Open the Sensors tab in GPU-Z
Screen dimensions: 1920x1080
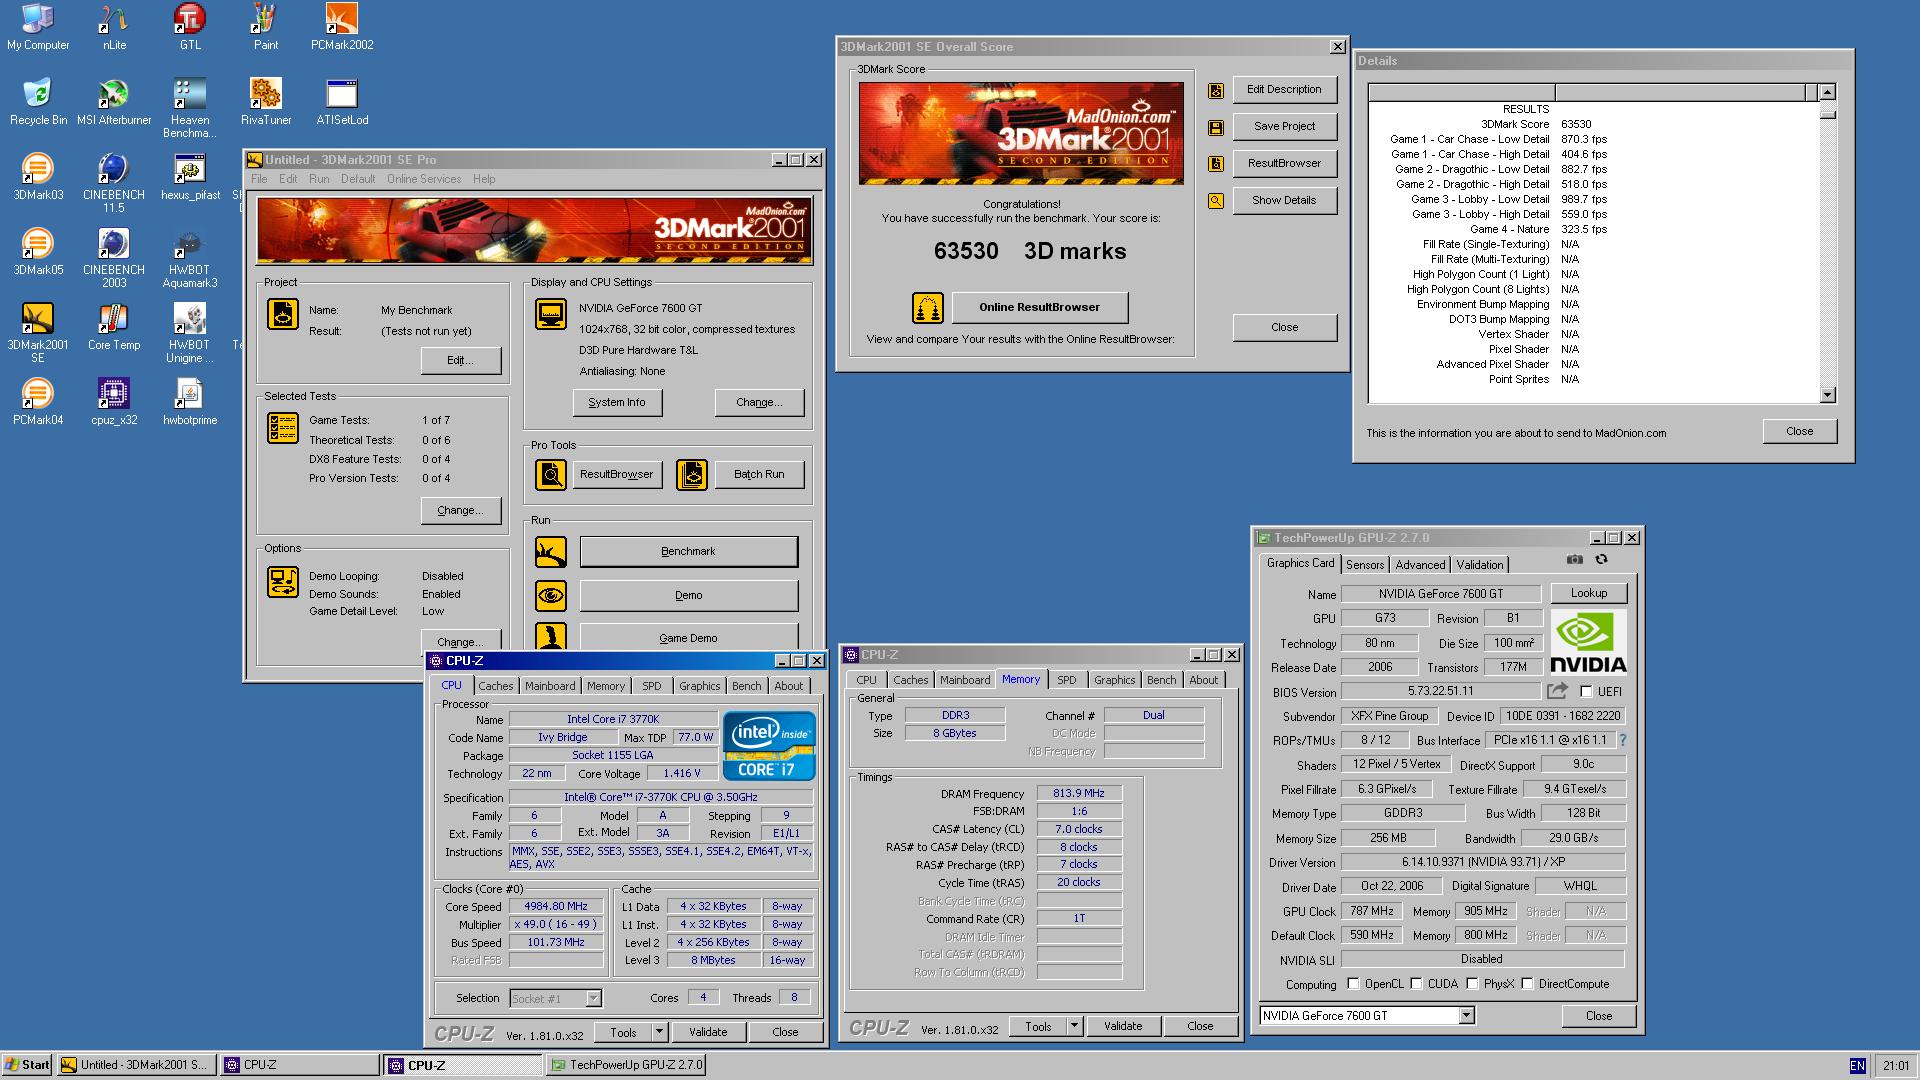coord(1365,565)
